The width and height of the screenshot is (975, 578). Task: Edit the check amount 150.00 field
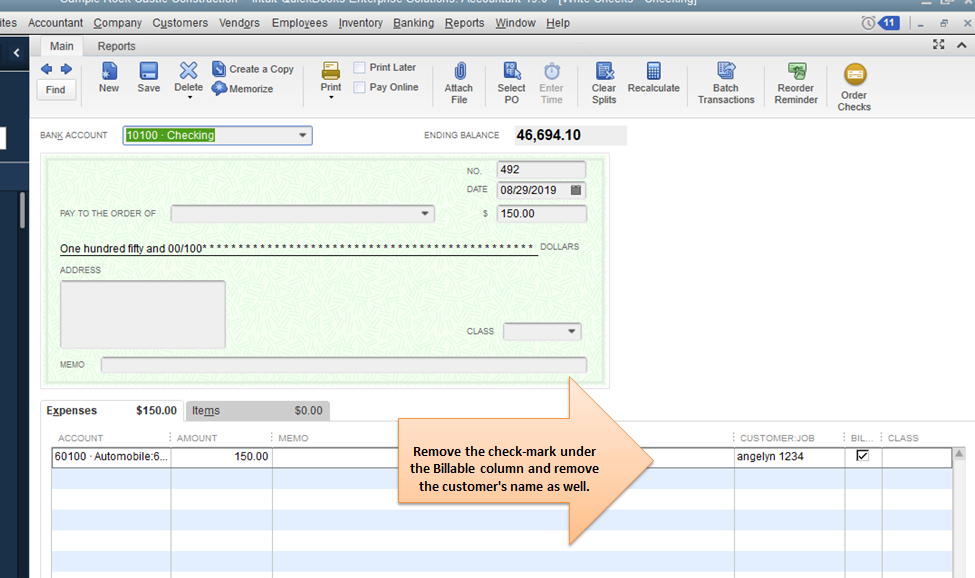tap(541, 214)
